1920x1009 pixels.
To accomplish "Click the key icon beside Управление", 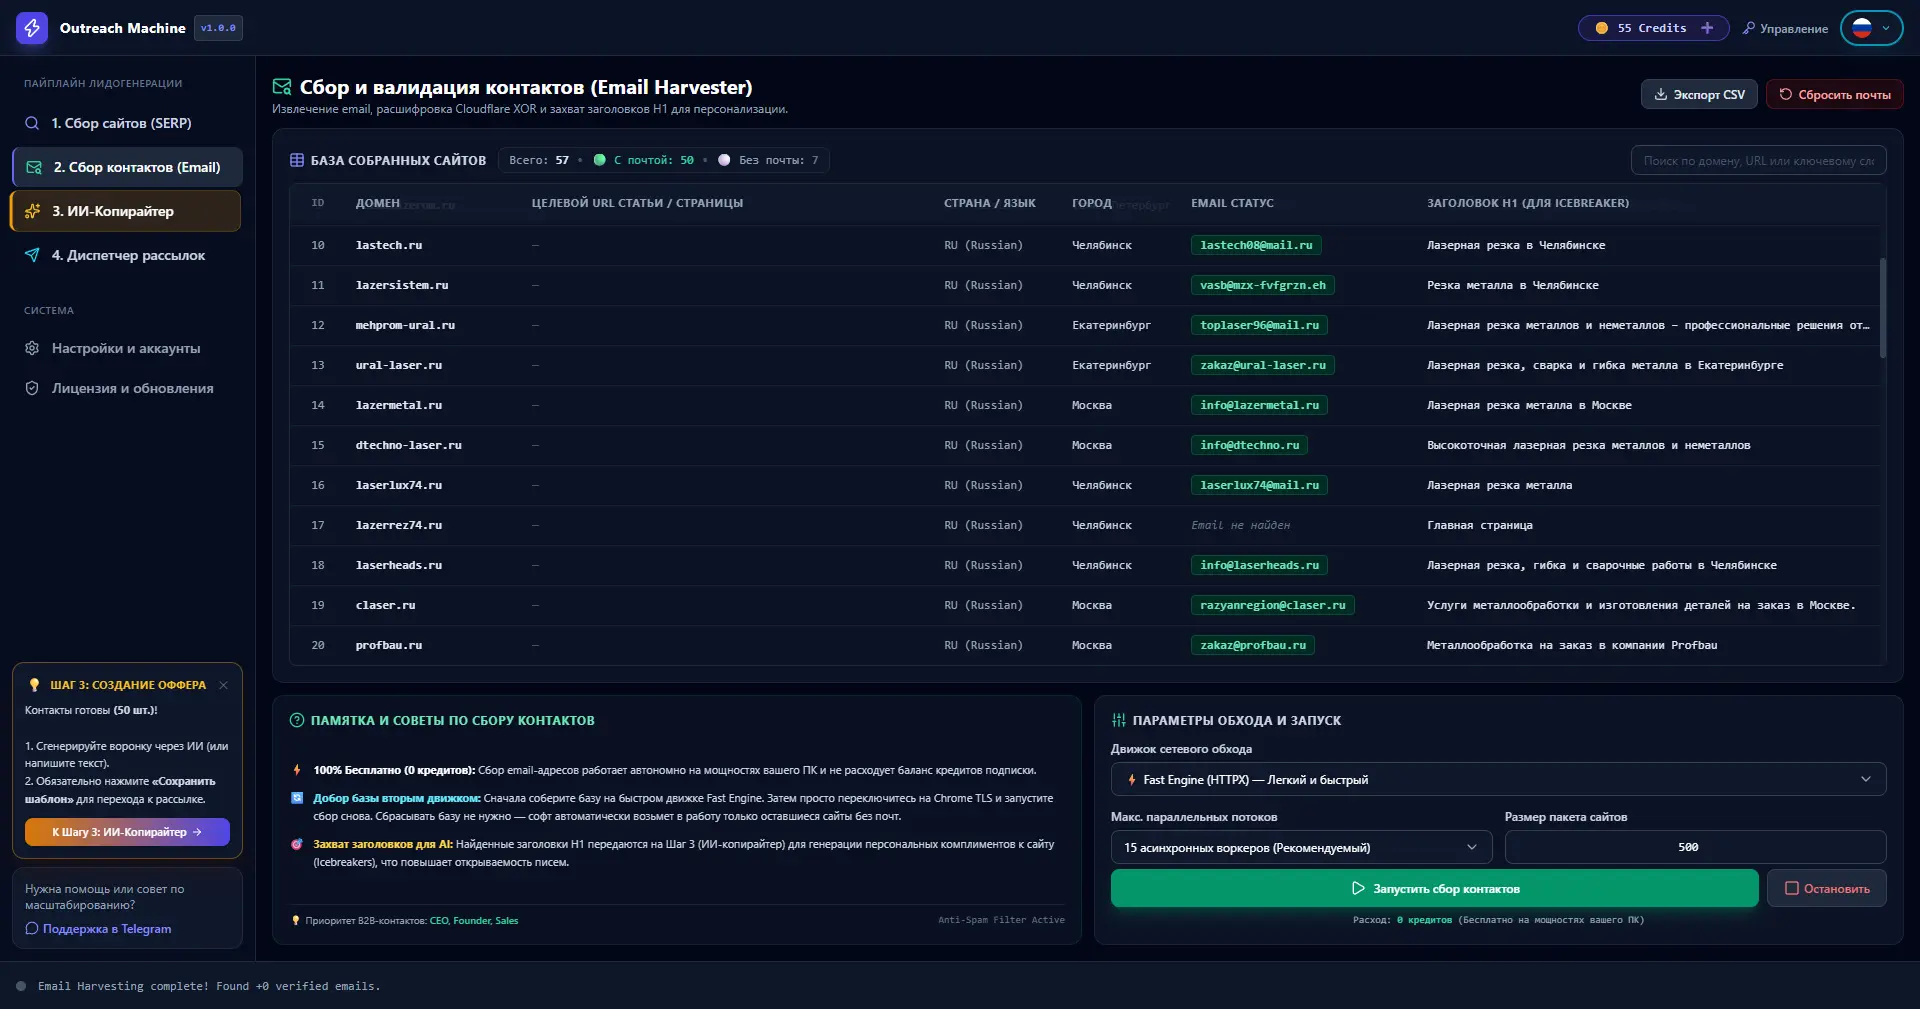I will coord(1749,28).
